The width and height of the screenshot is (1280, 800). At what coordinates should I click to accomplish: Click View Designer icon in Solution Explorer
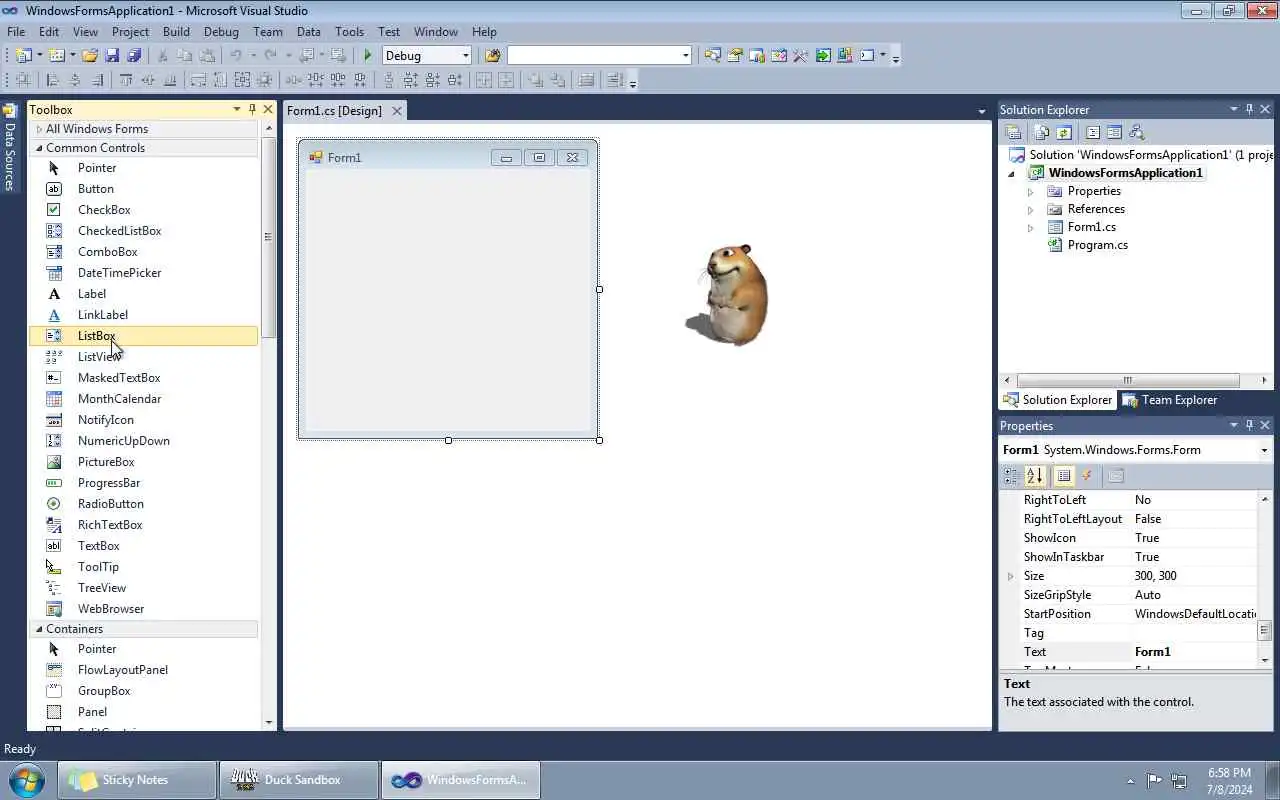tap(1114, 132)
